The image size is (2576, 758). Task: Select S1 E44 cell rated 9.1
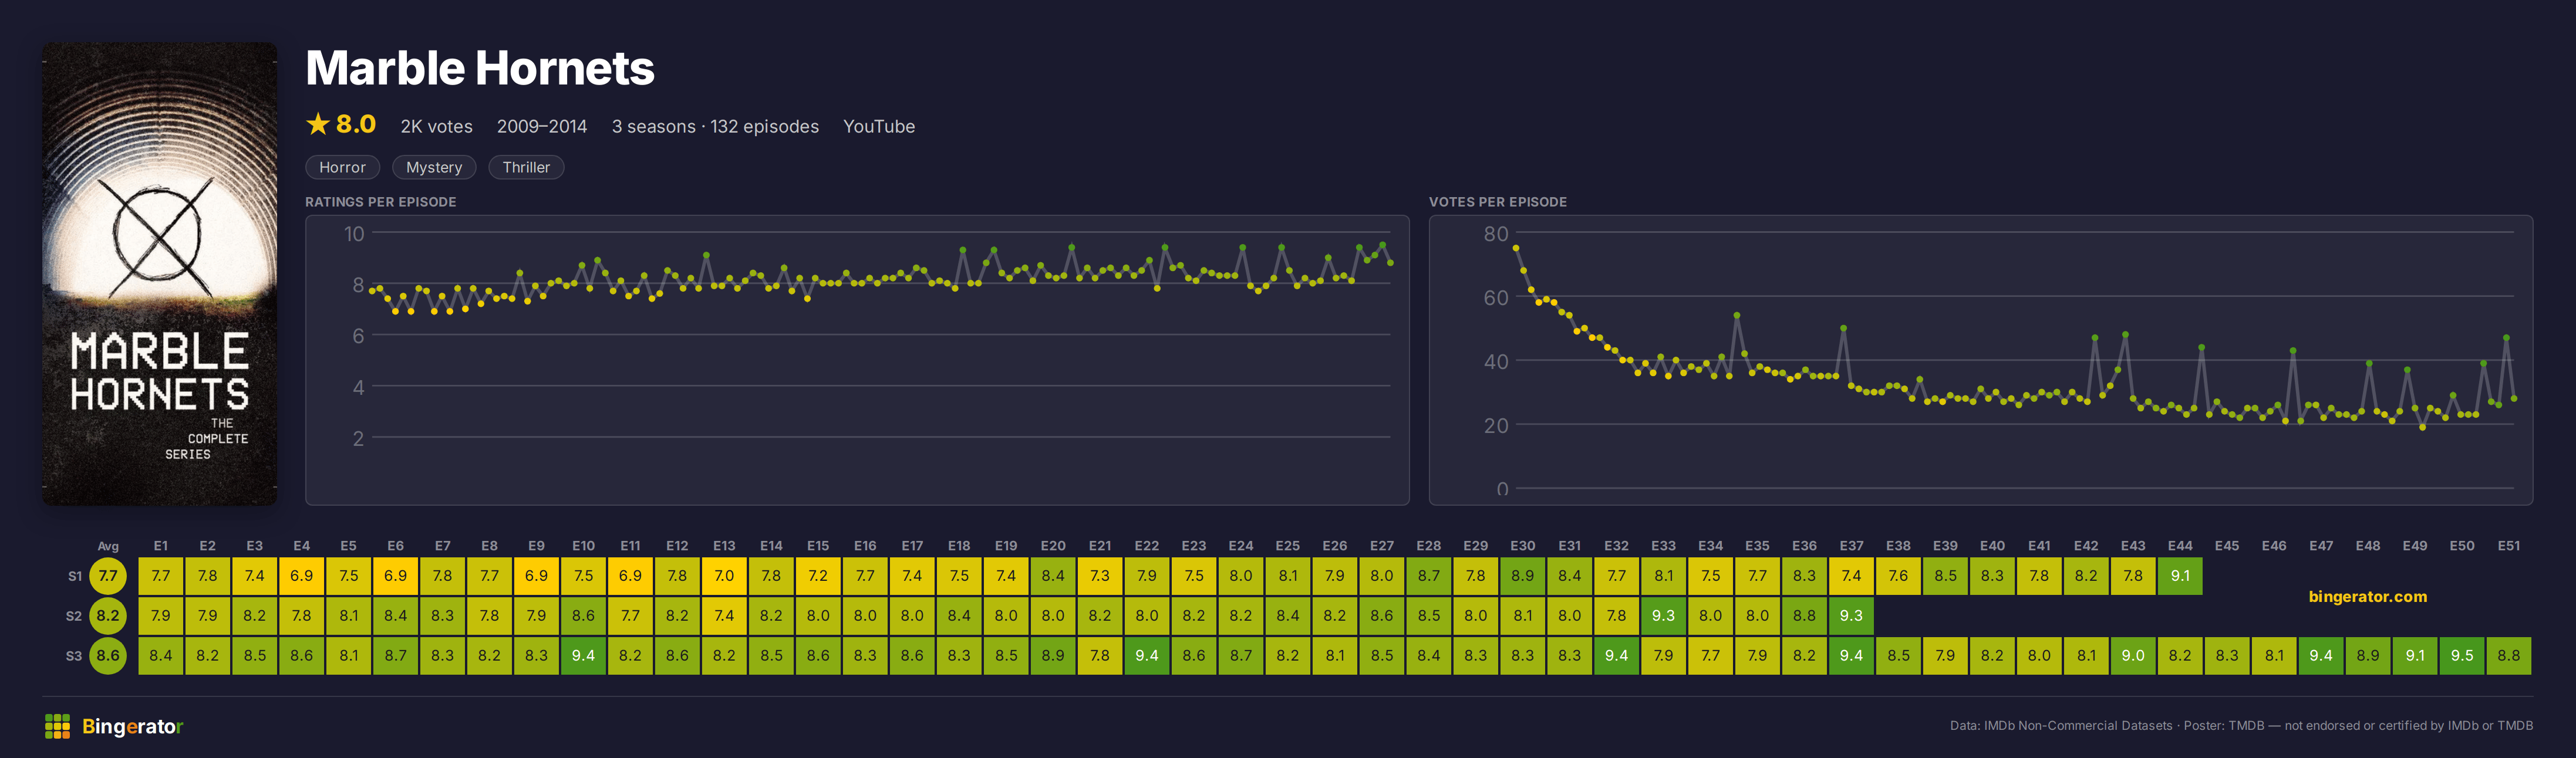pyautogui.click(x=2180, y=576)
